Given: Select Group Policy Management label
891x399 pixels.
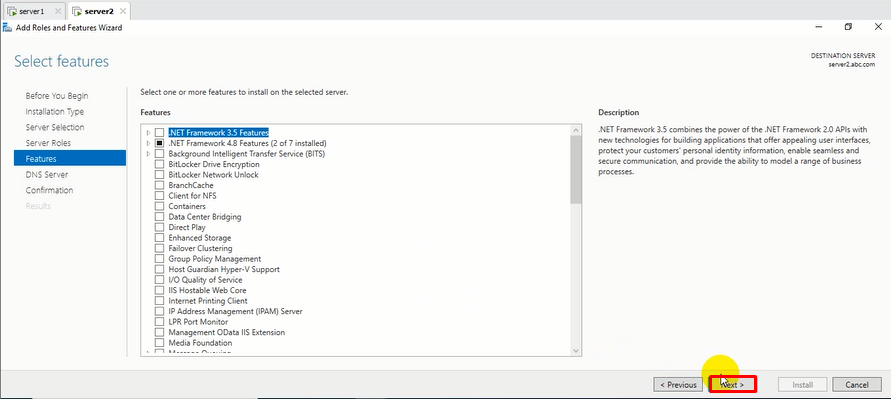Looking at the screenshot, I should (x=215, y=259).
